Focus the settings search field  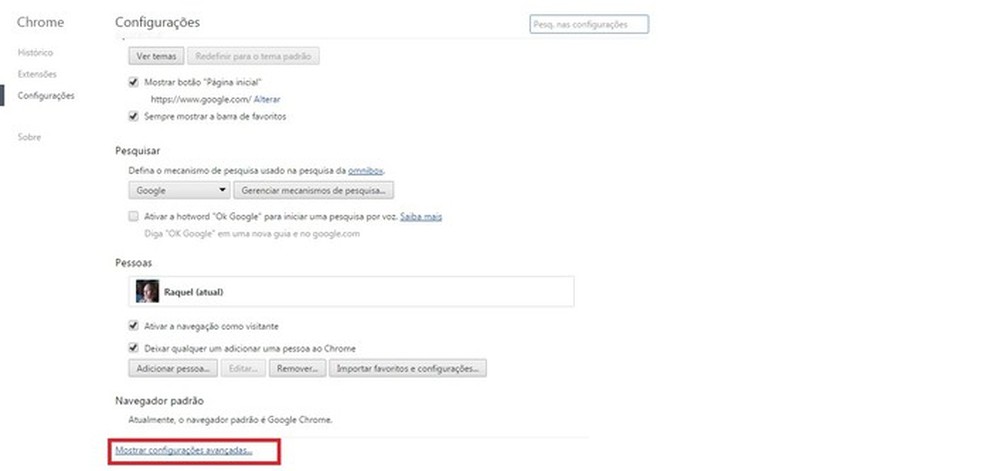pos(588,24)
